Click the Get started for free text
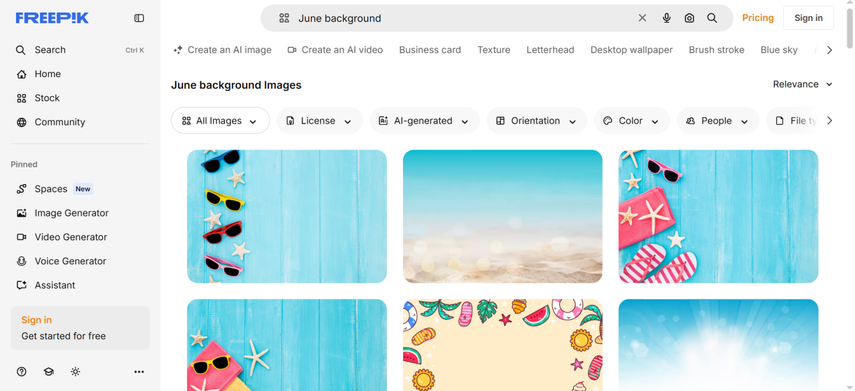The image size is (855, 391). tap(63, 336)
